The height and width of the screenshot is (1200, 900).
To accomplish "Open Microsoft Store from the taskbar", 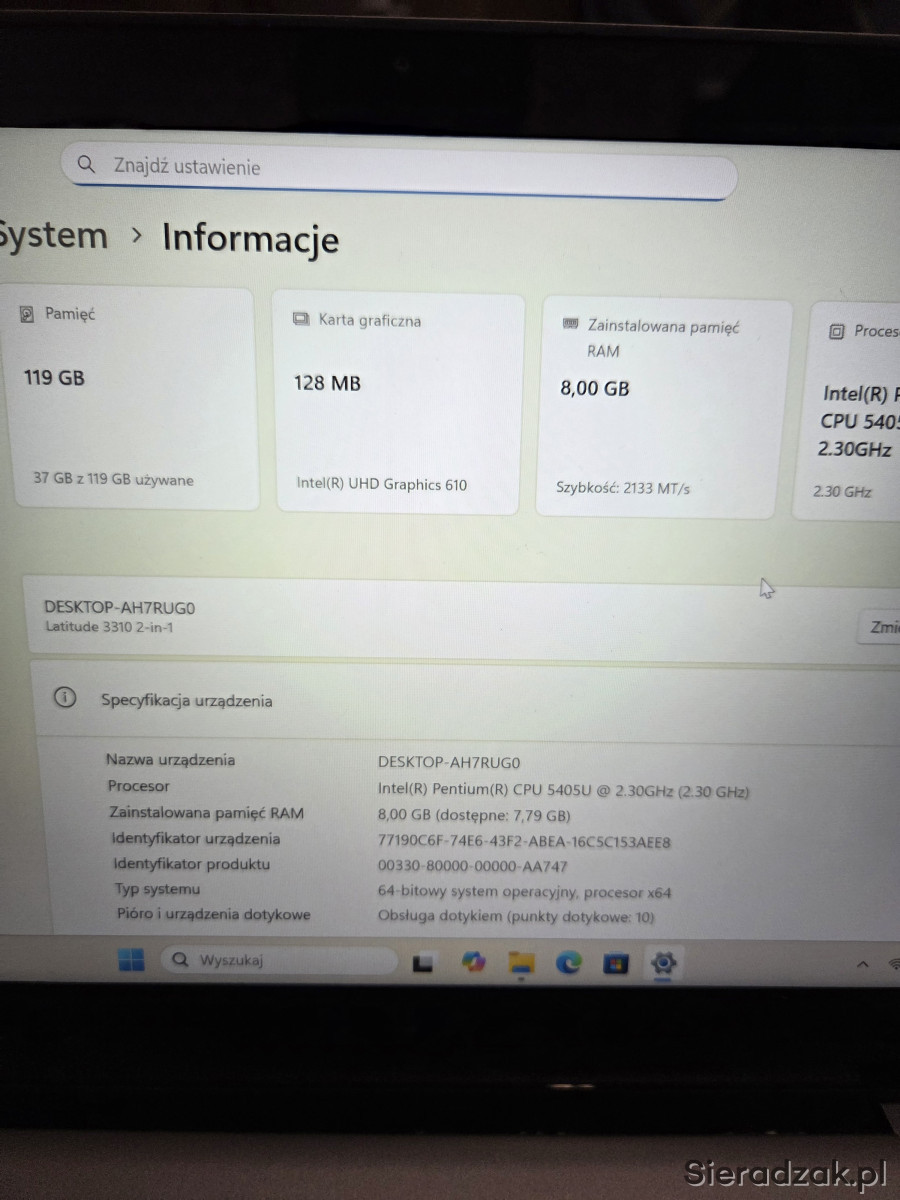I will (x=615, y=964).
